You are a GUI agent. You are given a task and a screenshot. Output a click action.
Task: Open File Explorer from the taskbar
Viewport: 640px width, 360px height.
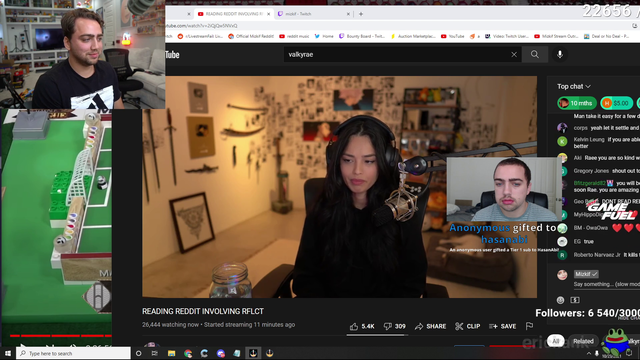(171, 353)
